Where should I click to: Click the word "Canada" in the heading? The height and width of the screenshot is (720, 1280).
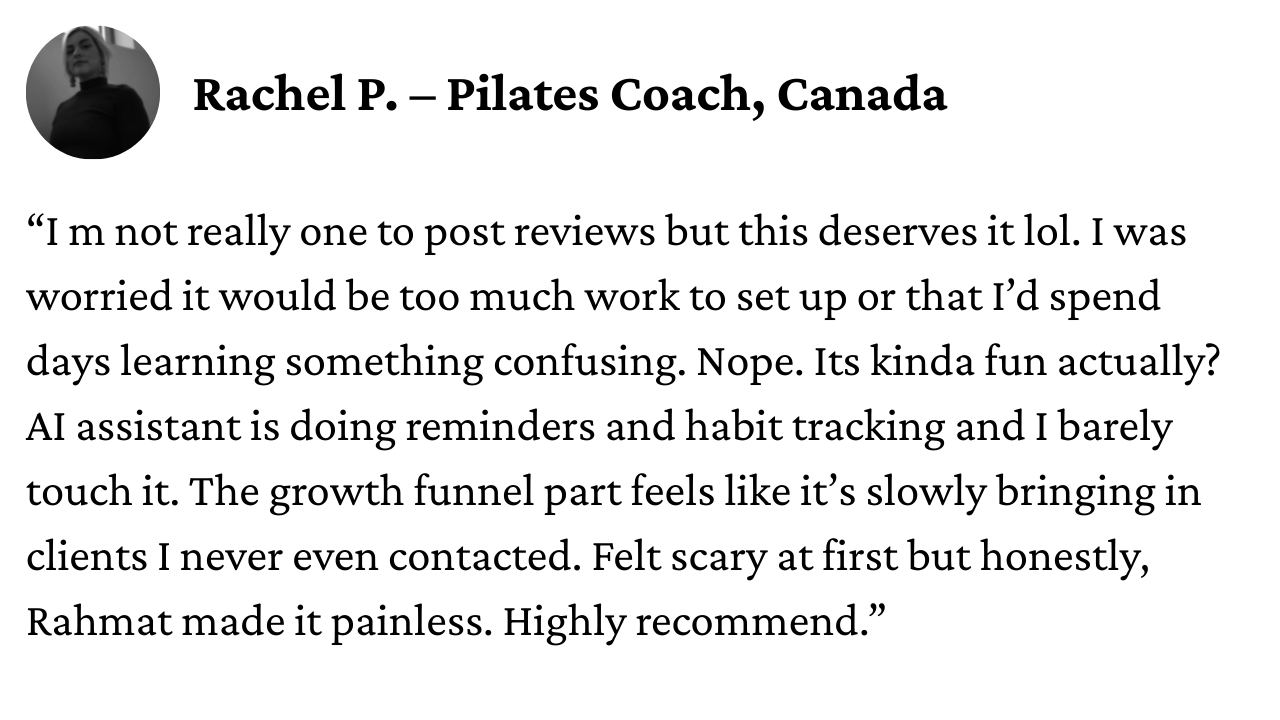tap(861, 95)
